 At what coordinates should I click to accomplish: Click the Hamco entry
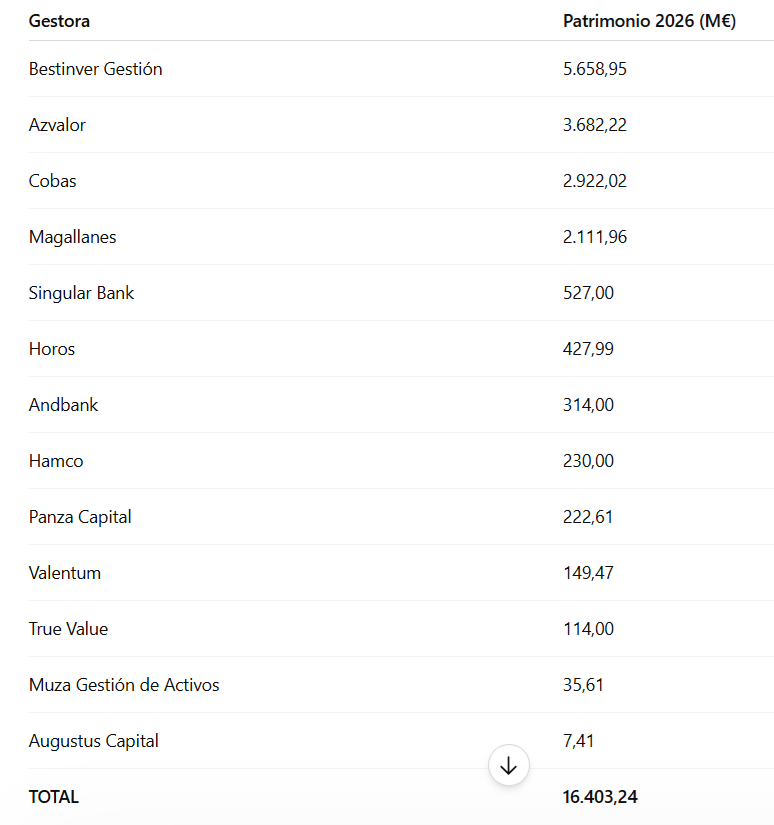tap(56, 461)
